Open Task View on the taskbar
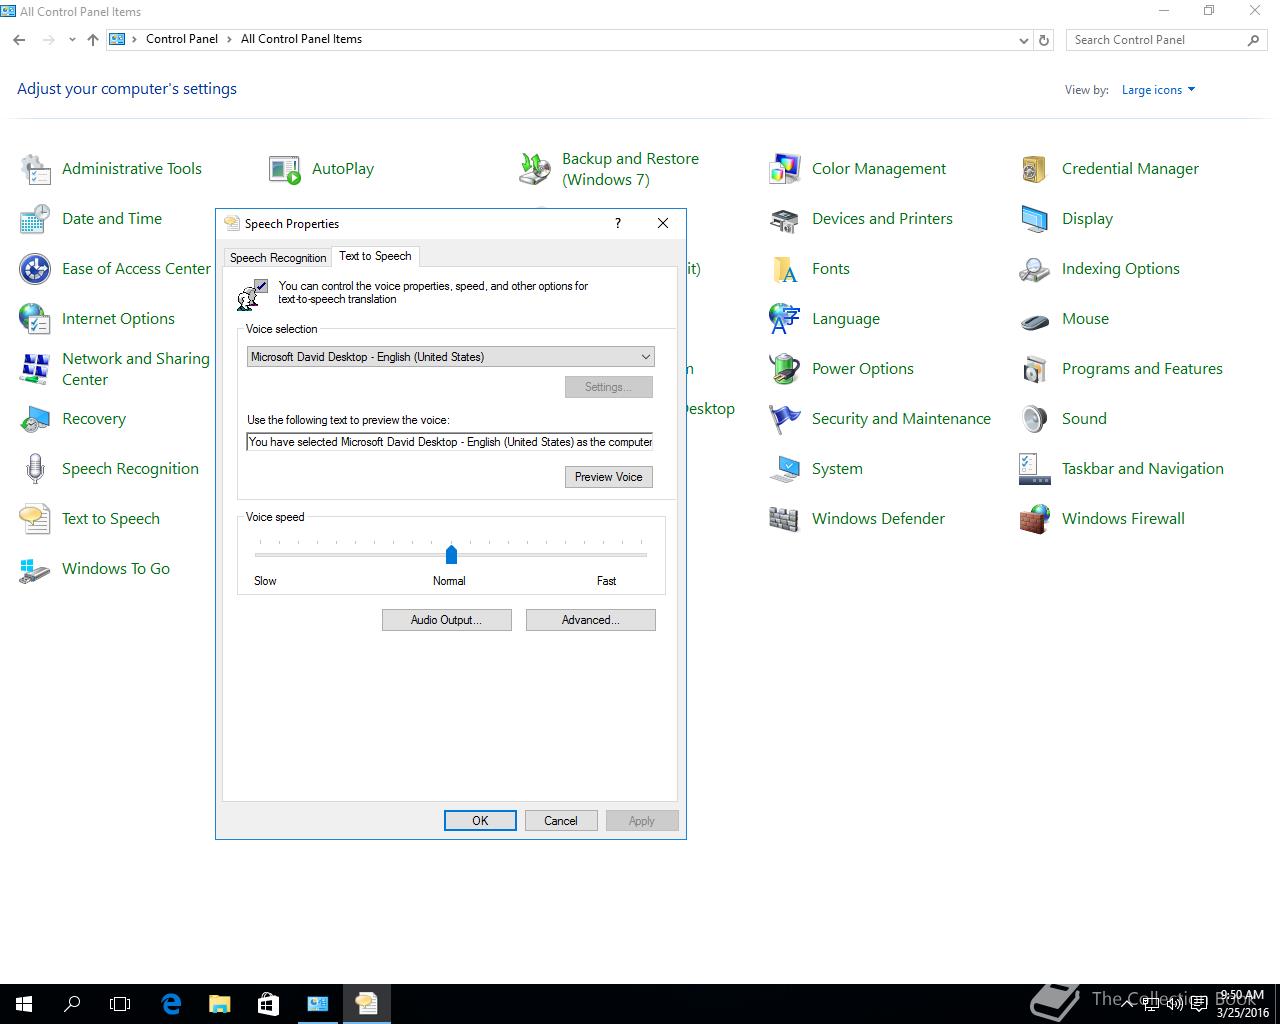 coord(120,1004)
